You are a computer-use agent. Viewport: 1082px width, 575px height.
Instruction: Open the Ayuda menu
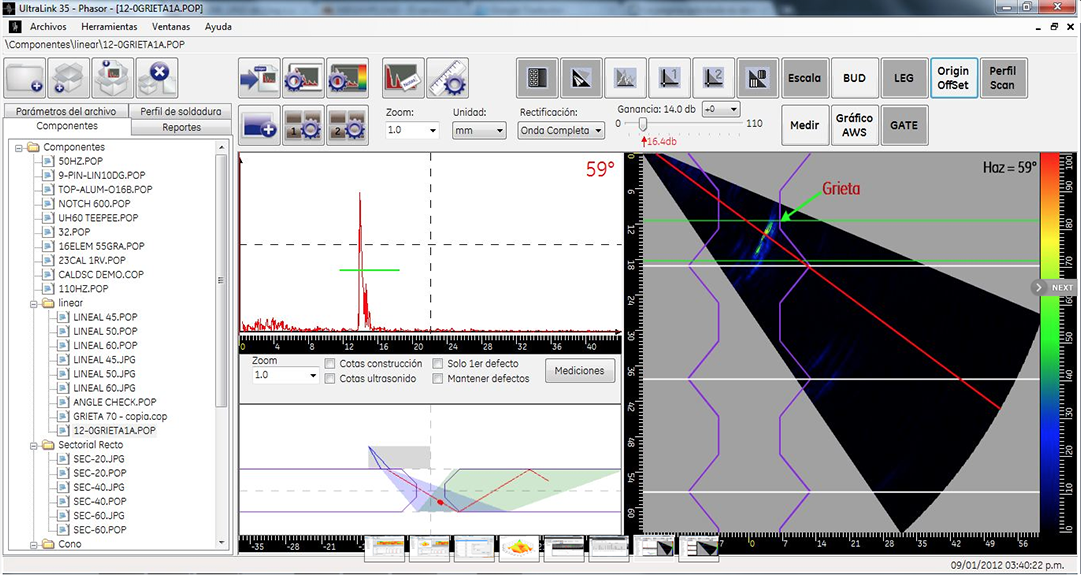click(218, 27)
